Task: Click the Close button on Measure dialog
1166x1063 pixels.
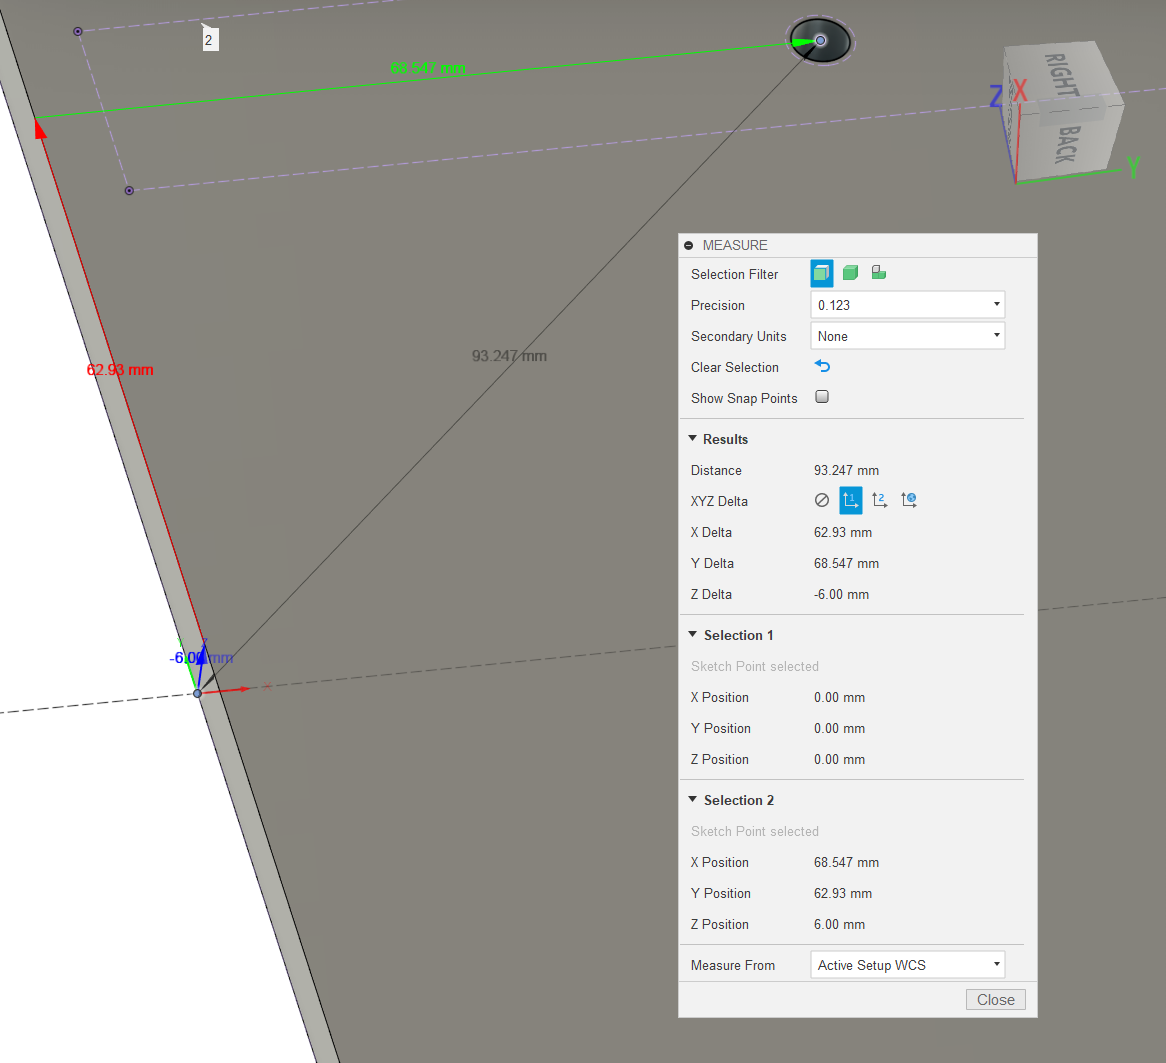Action: click(995, 999)
